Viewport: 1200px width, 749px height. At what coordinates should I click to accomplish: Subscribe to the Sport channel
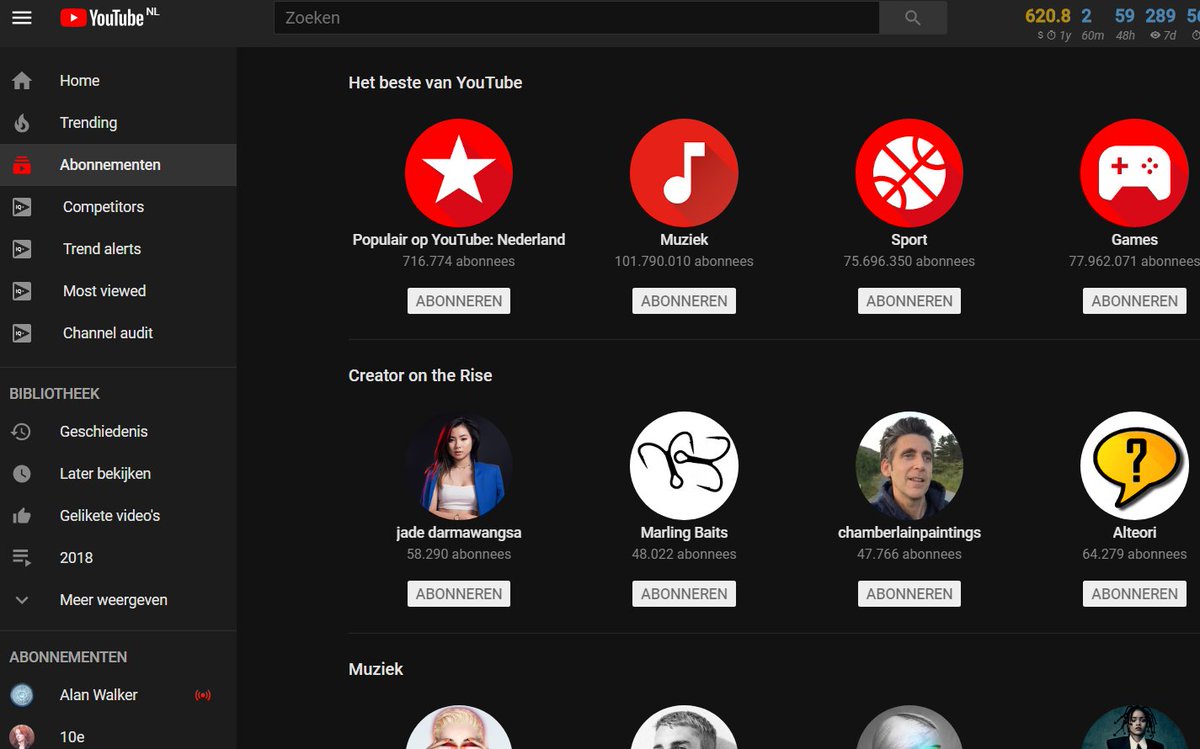pos(909,301)
